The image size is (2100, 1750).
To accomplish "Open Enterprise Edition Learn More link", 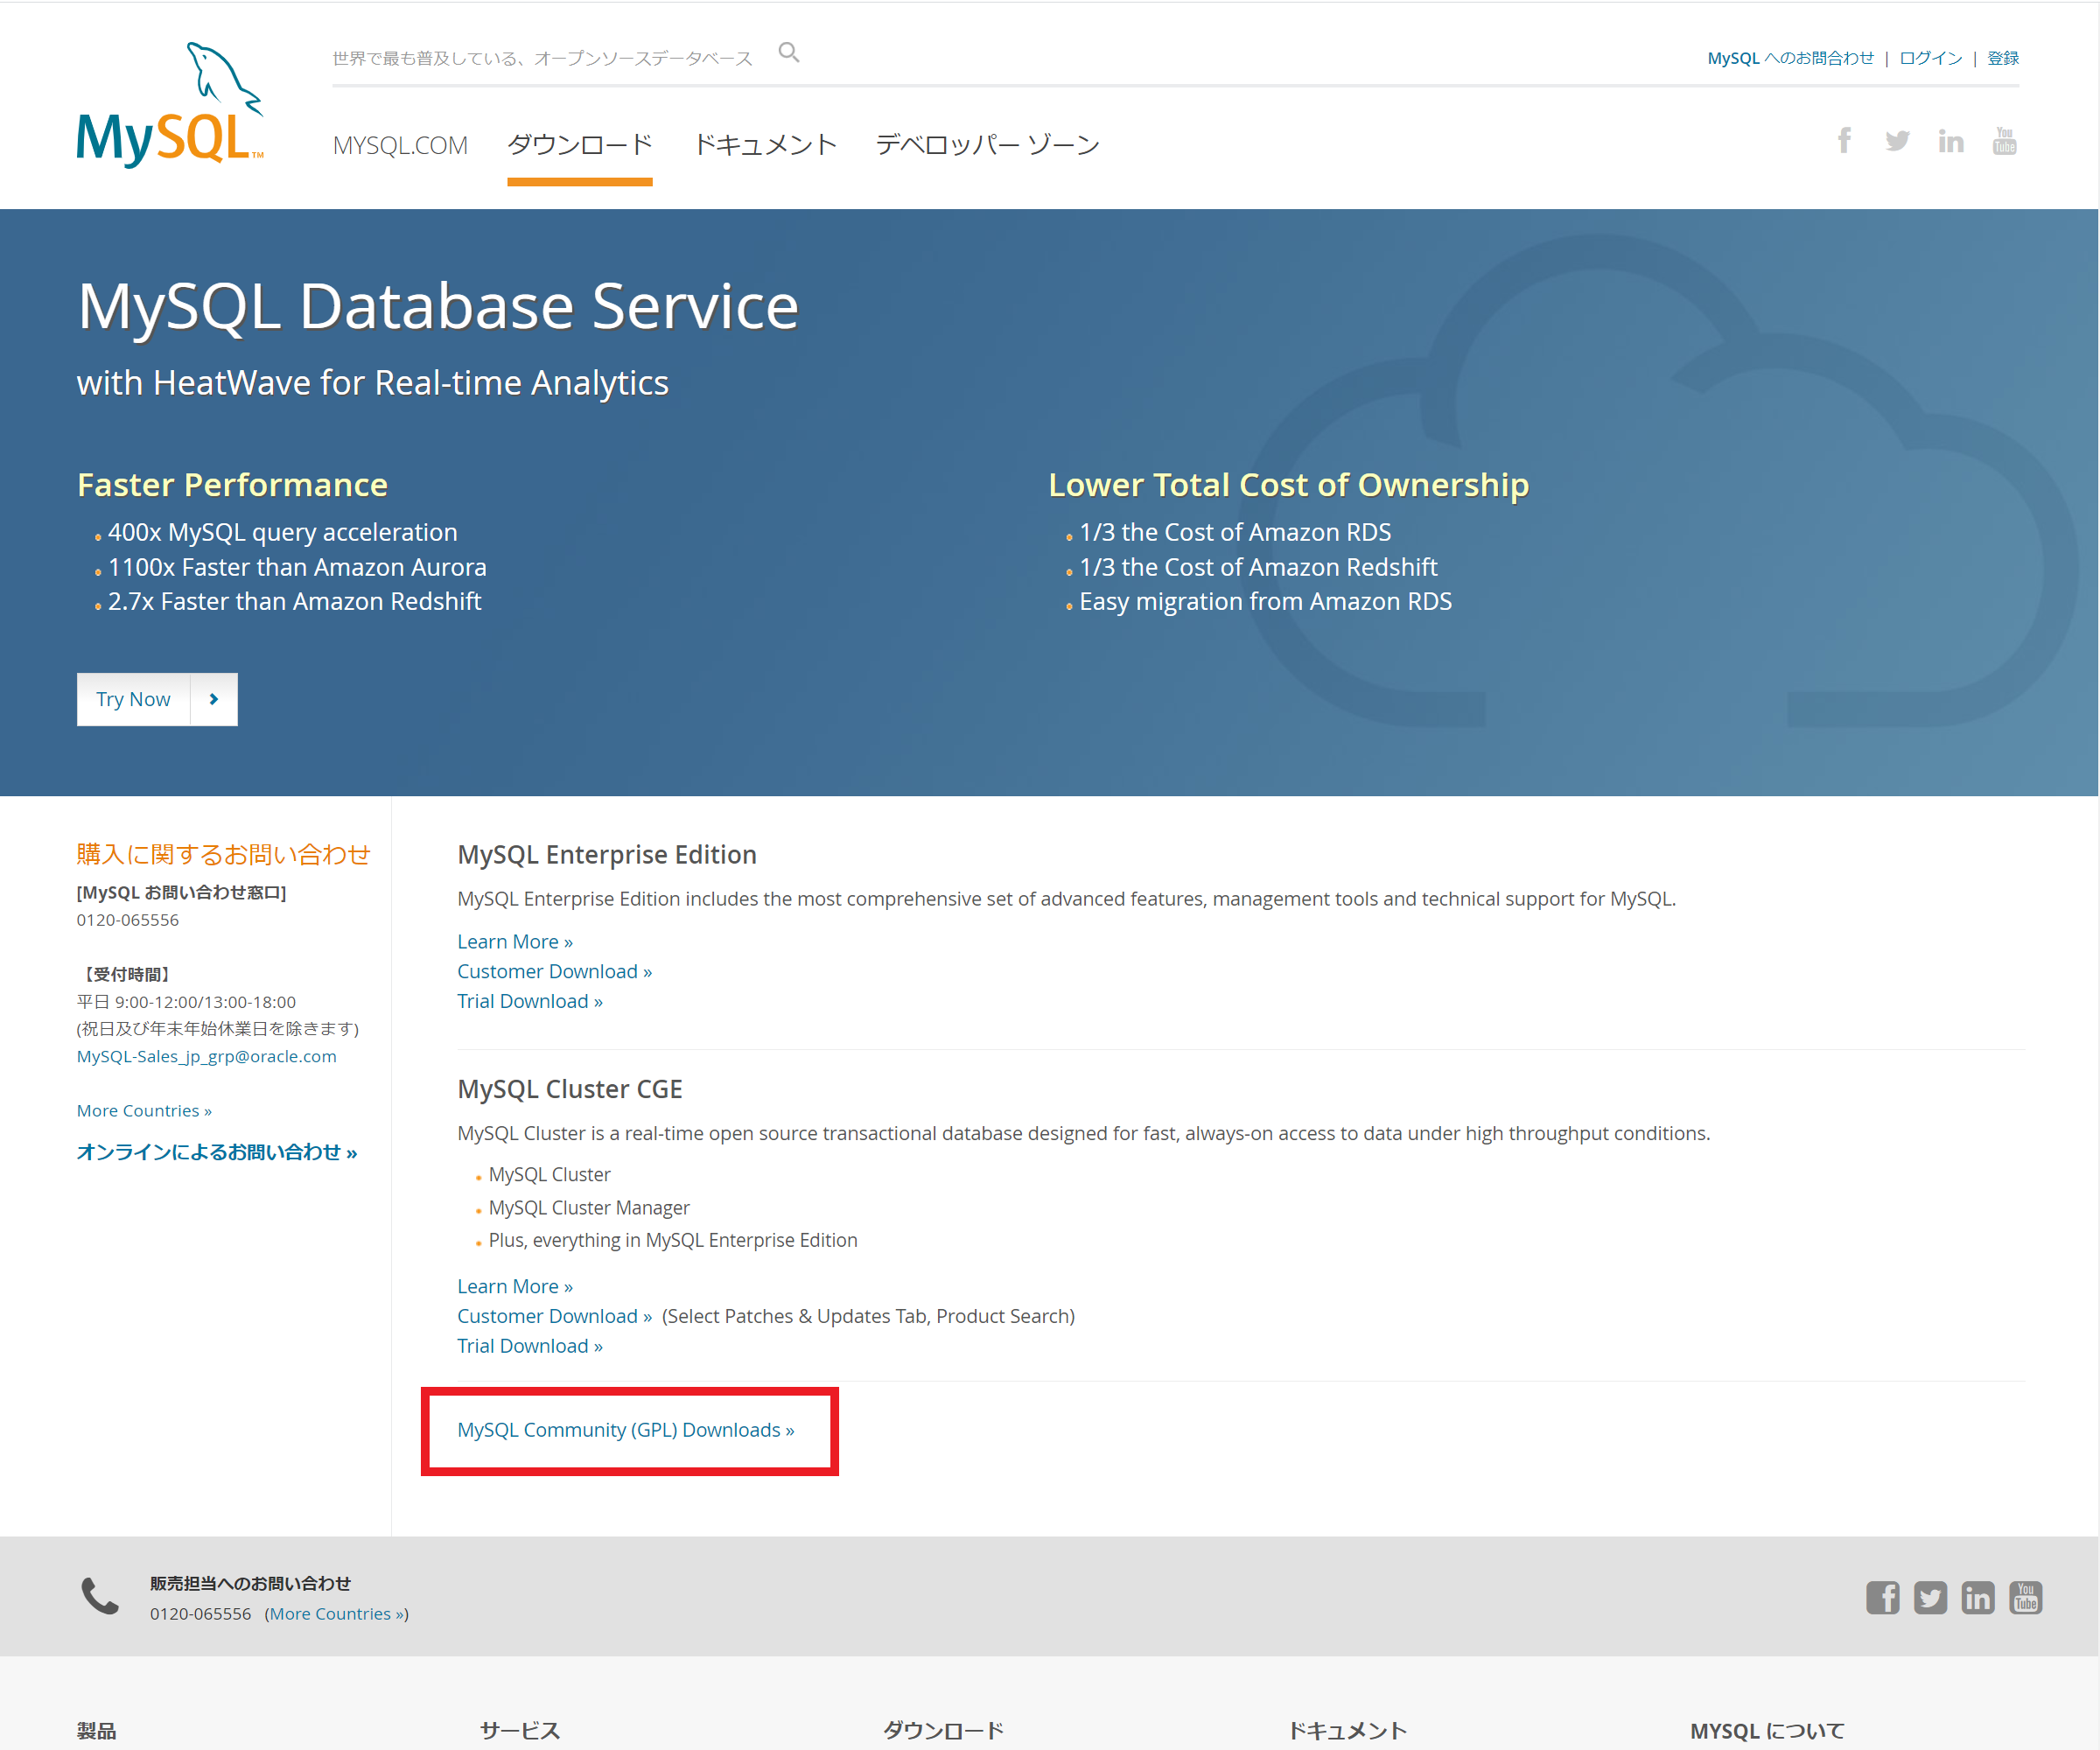I will click(x=515, y=941).
